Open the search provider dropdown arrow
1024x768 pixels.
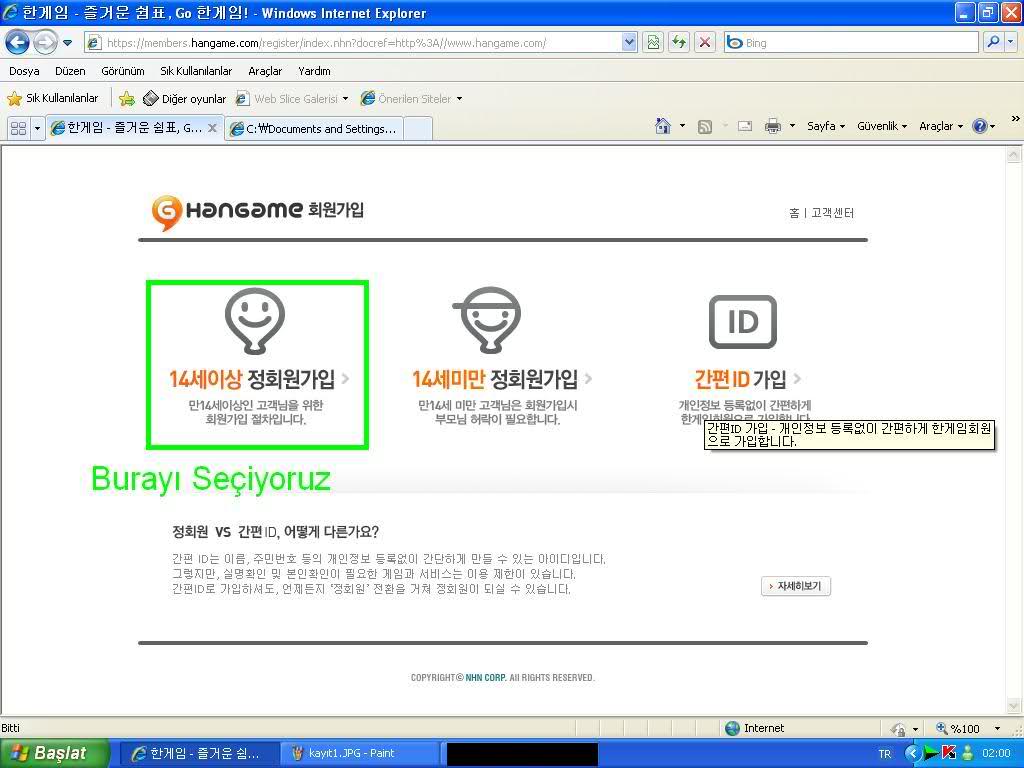click(x=1011, y=43)
